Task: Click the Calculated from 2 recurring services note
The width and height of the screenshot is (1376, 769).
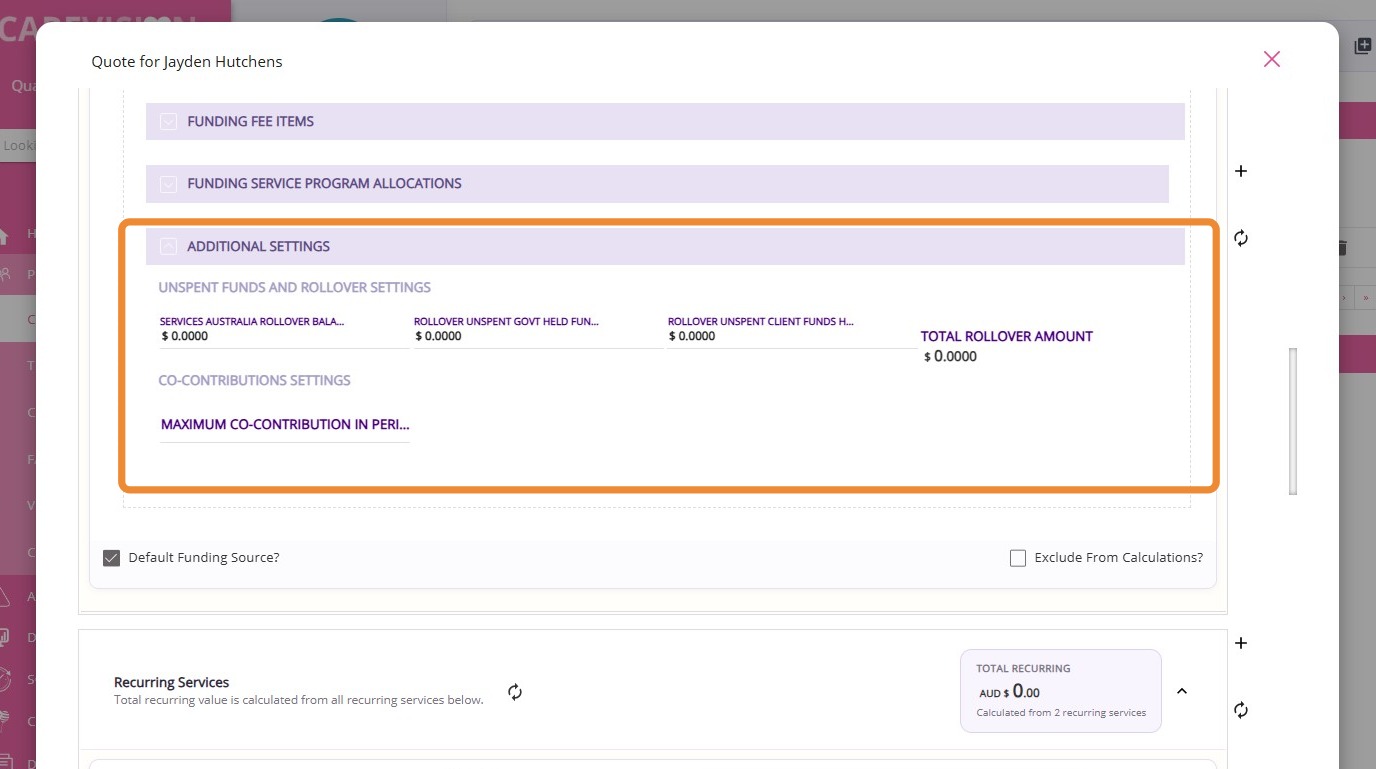Action: pos(1061,713)
